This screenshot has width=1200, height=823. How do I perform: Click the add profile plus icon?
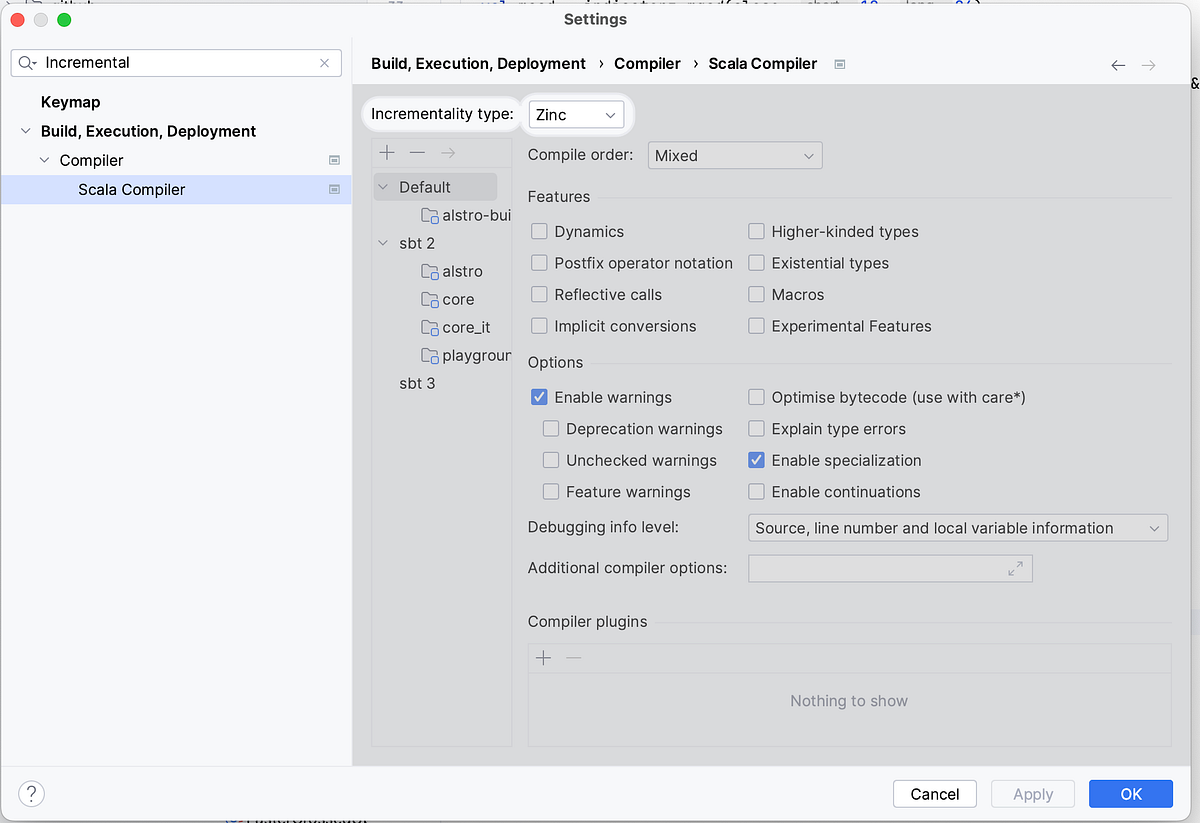pos(387,152)
